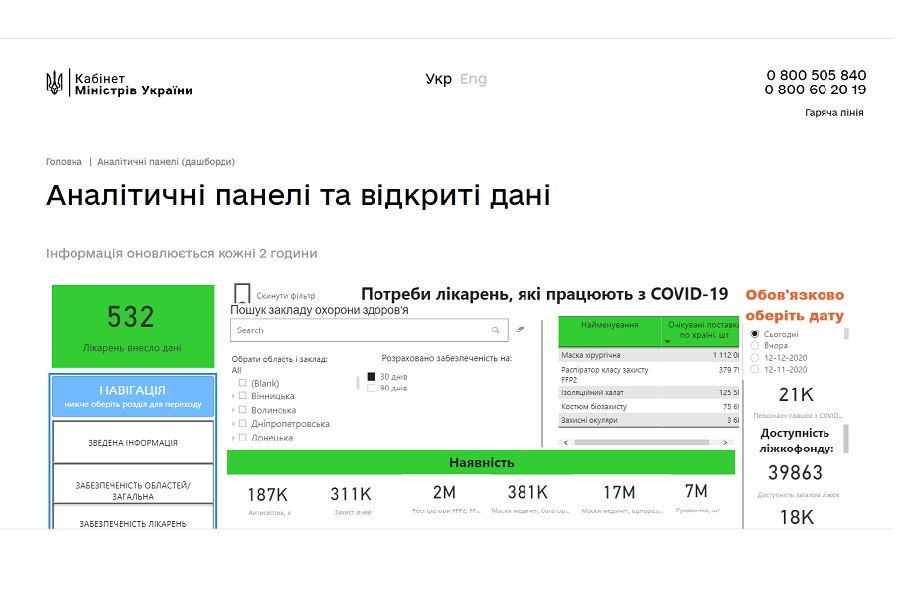Screen dimensions: 900x600
Task: Select the Костюм біозахисту table row
Action: point(649,407)
